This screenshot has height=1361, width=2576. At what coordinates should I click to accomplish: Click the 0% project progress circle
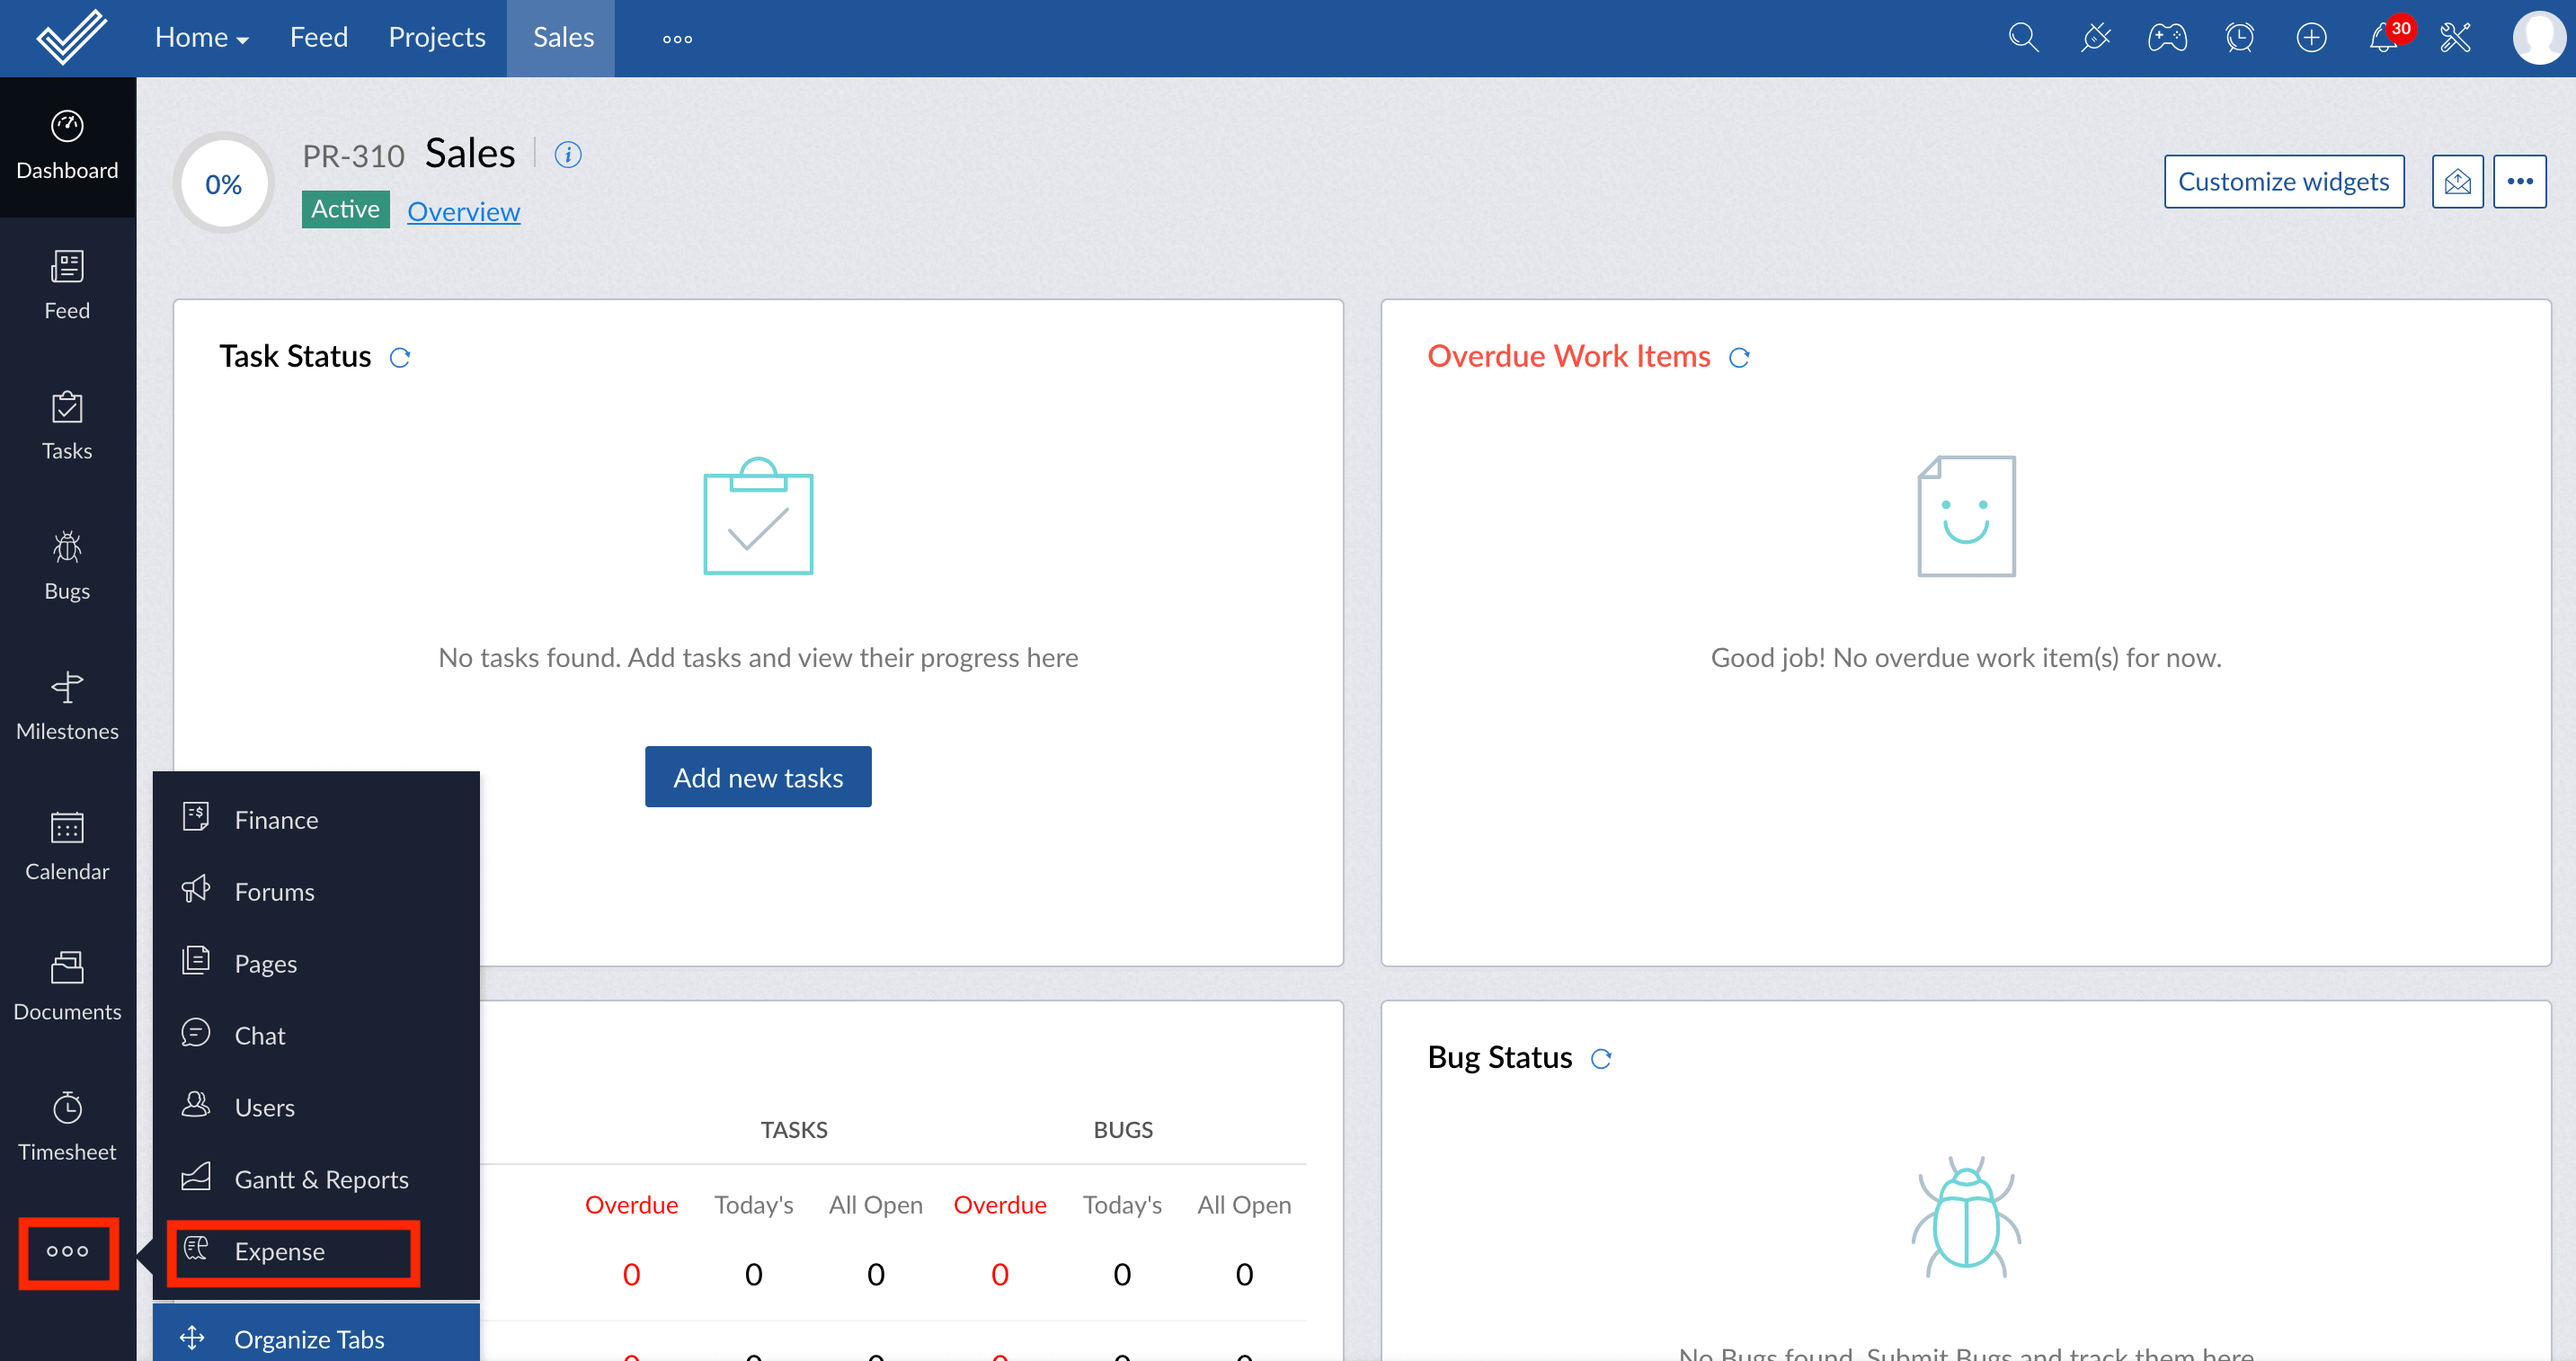tap(224, 184)
